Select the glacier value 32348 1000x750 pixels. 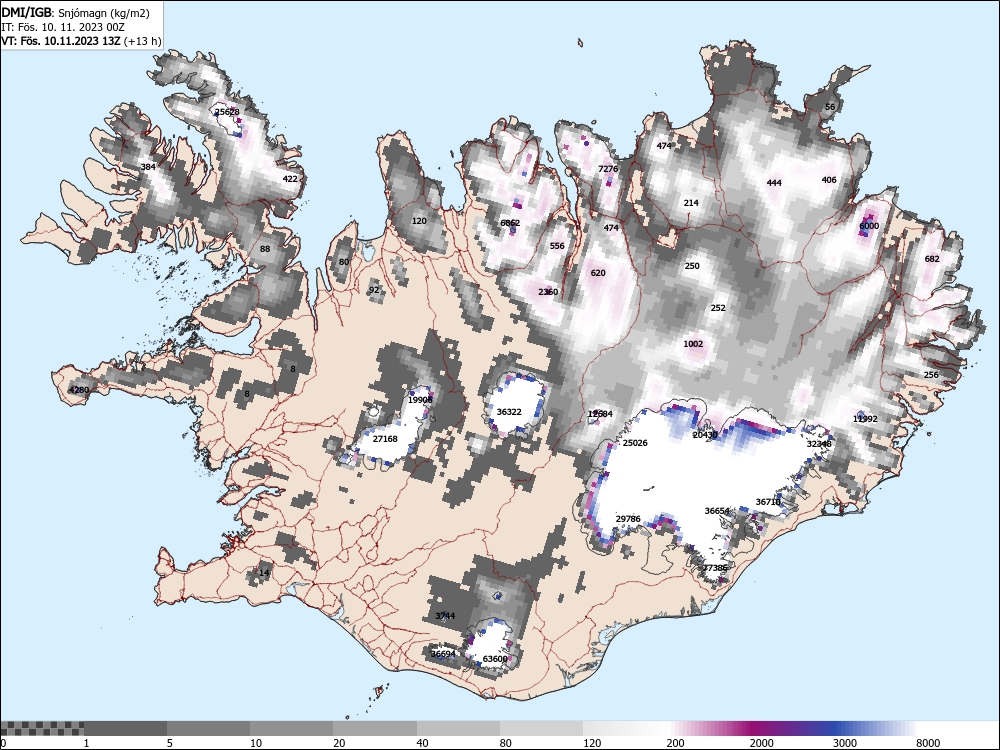[x=819, y=444]
